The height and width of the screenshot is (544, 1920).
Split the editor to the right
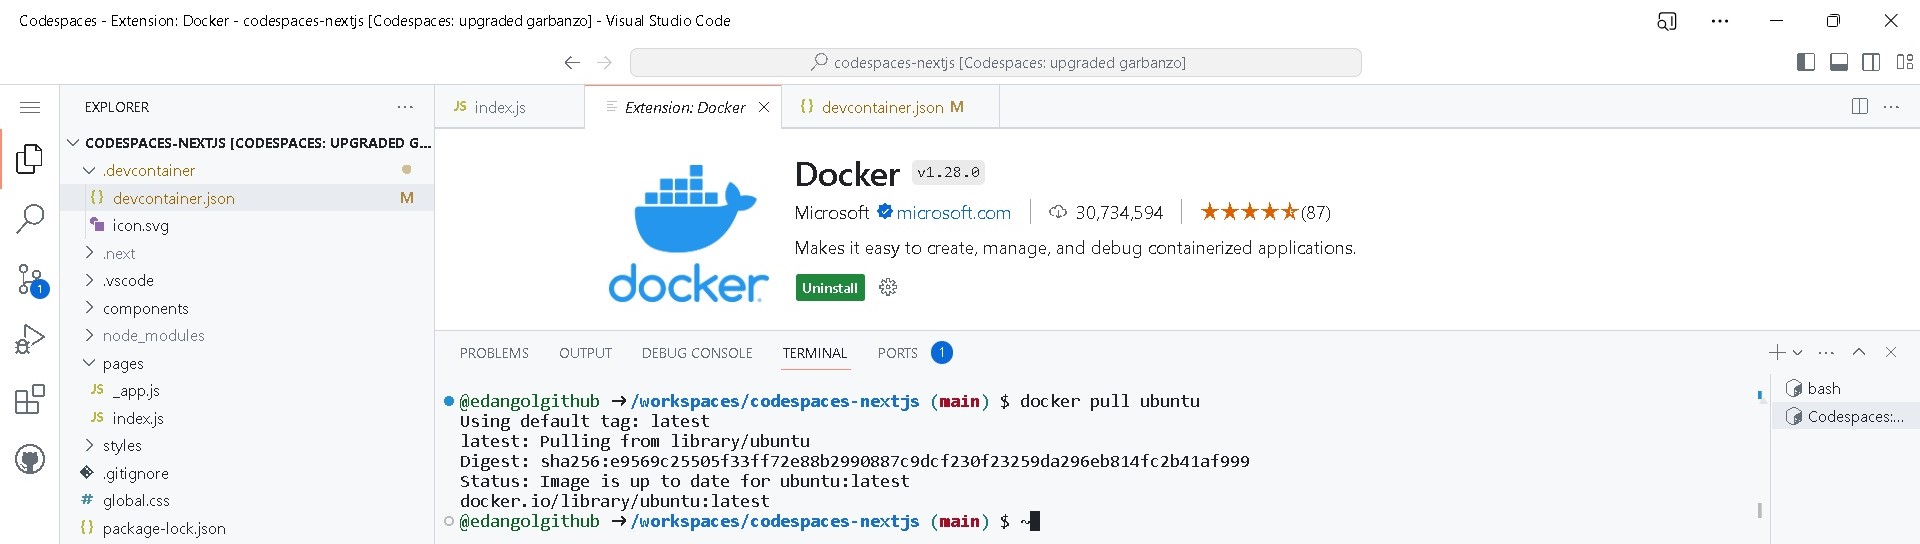click(x=1860, y=106)
